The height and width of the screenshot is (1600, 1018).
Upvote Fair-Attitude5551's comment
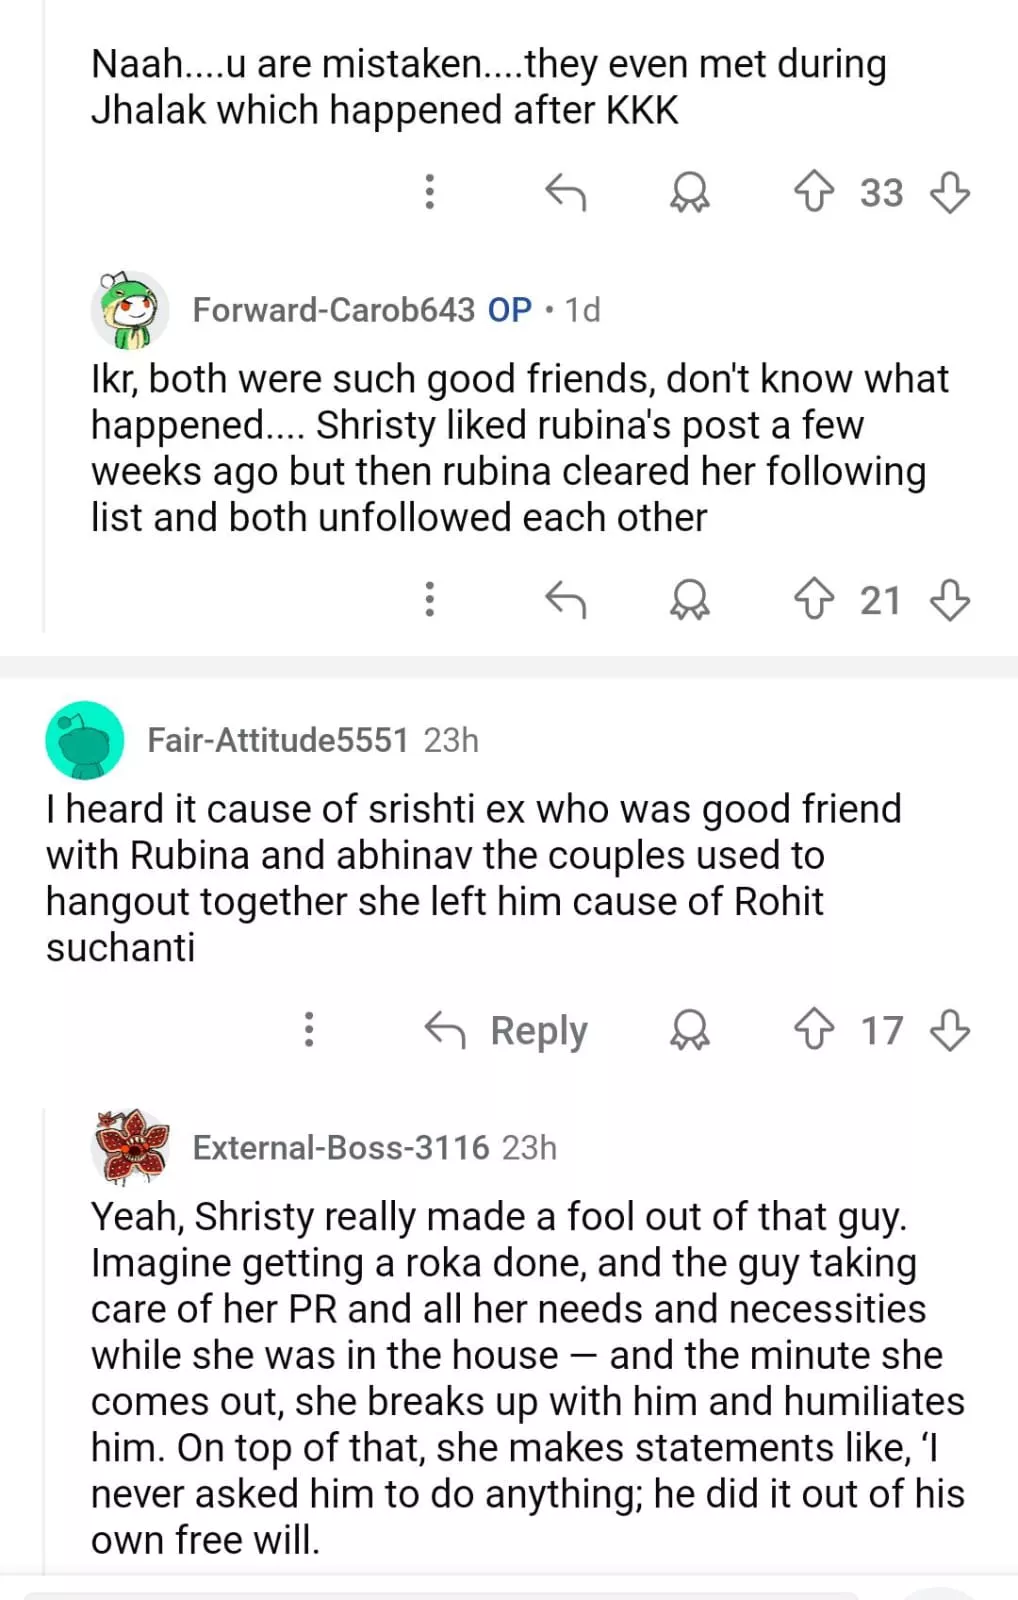click(813, 1029)
